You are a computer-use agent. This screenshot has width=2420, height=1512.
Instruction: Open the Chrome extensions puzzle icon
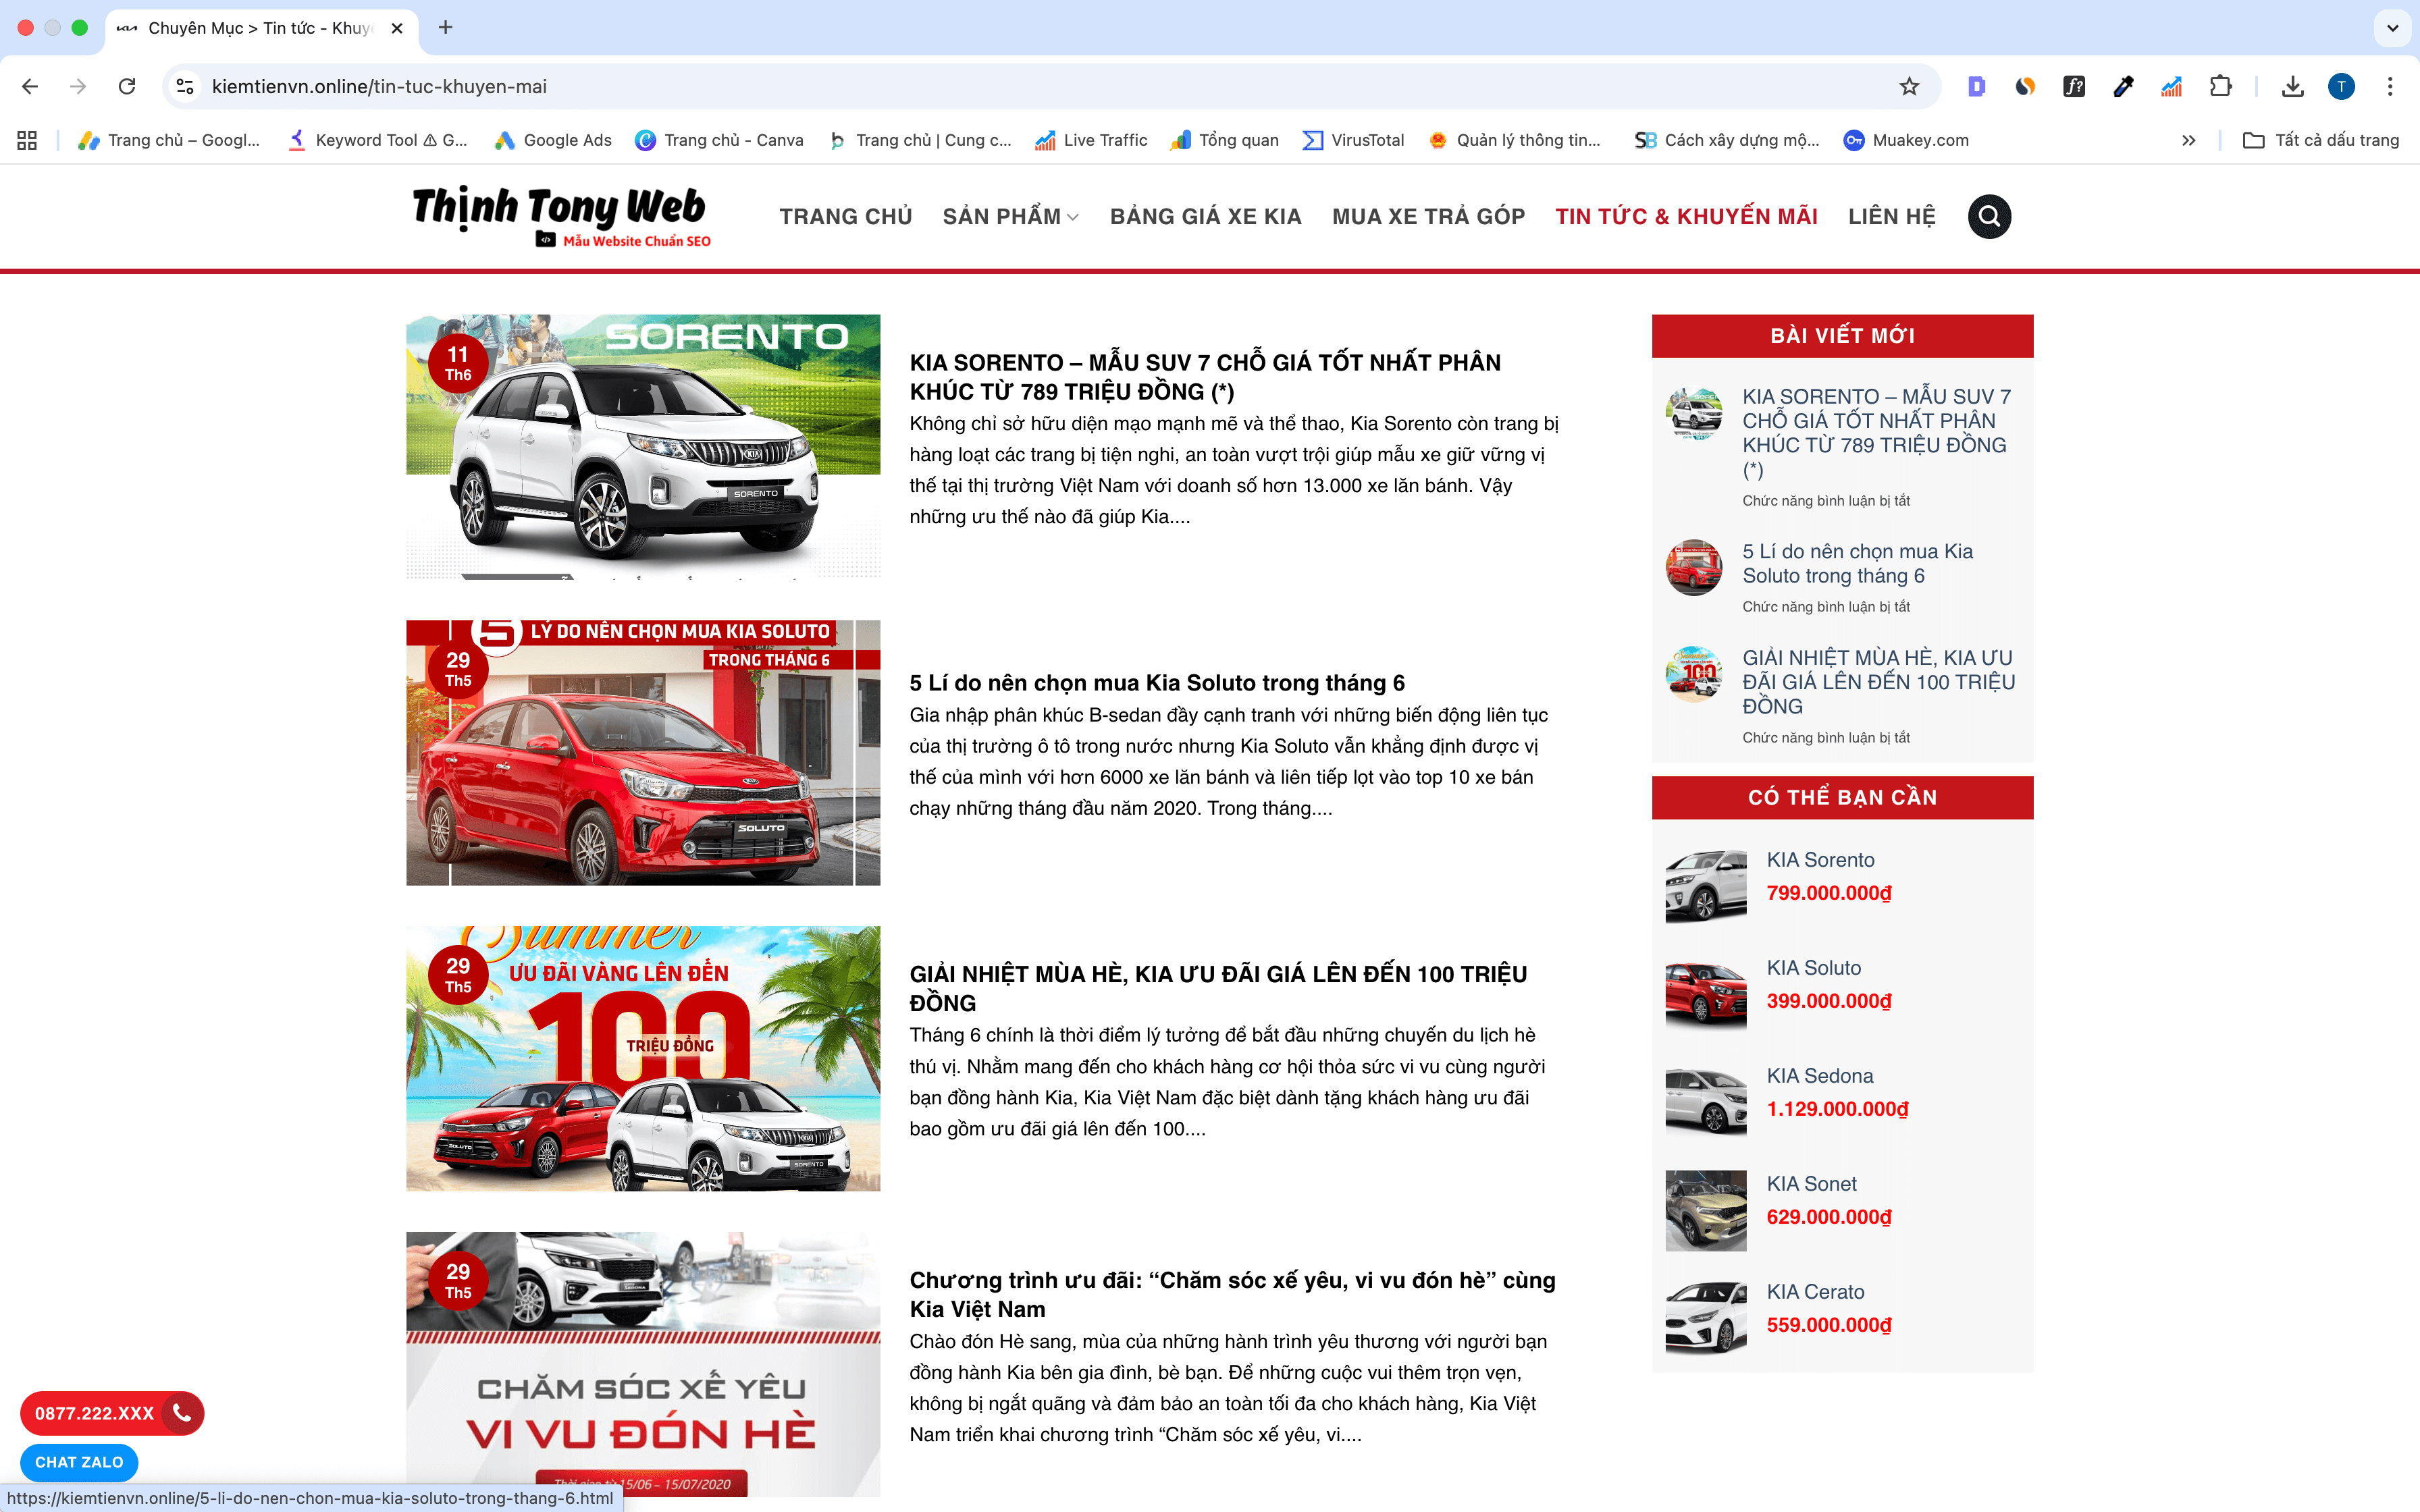2220,87
